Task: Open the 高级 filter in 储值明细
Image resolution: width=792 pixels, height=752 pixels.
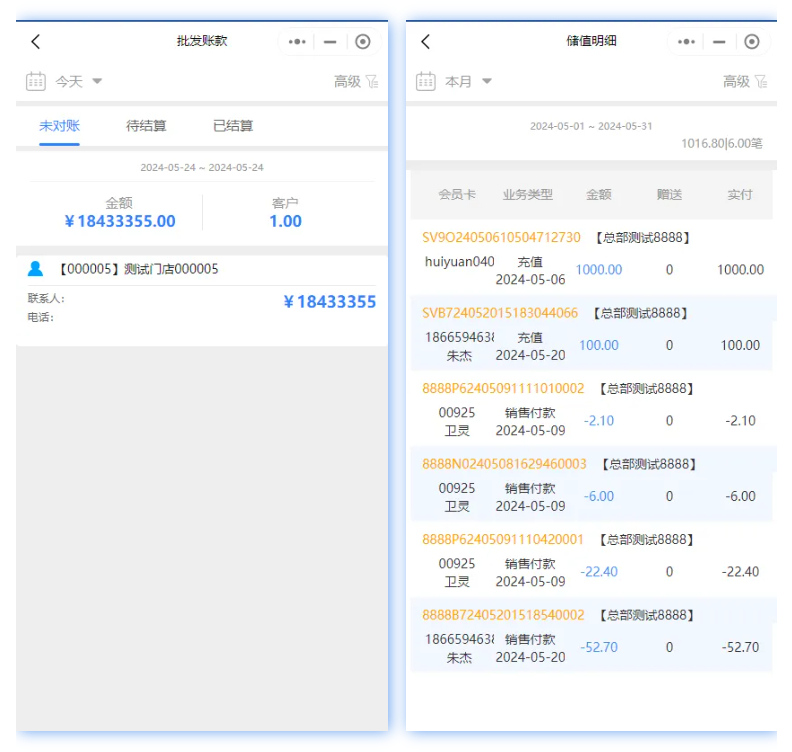Action: 745,81
